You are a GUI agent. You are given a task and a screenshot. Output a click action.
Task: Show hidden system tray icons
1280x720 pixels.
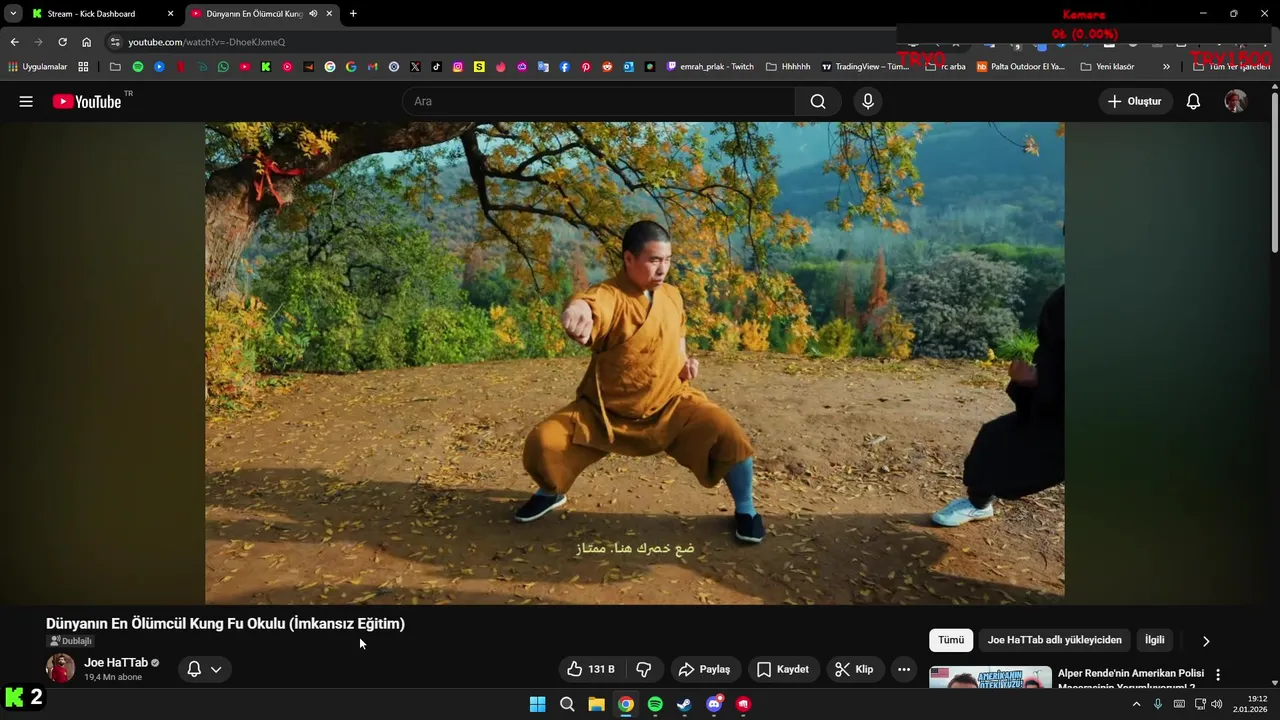(x=1136, y=704)
